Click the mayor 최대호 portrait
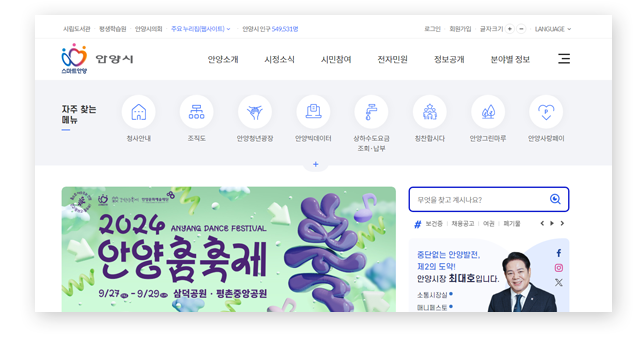 [x=521, y=282]
